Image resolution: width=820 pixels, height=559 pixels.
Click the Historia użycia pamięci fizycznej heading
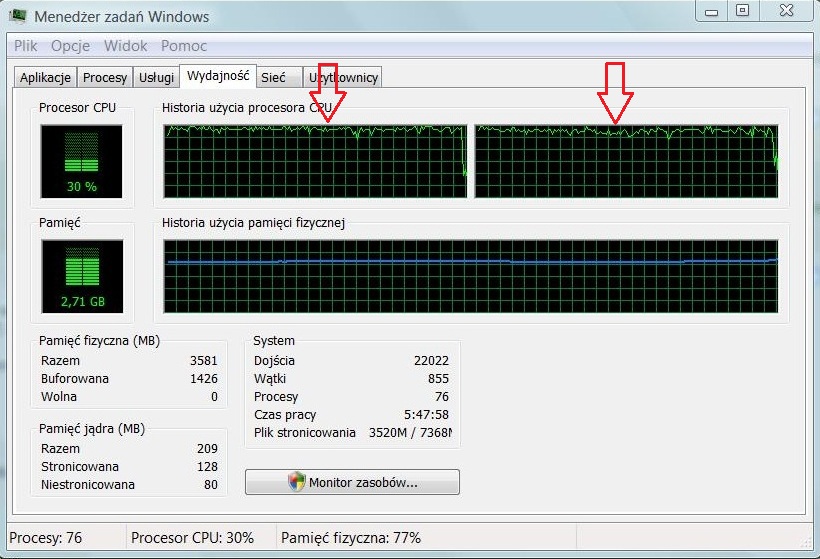tap(253, 223)
